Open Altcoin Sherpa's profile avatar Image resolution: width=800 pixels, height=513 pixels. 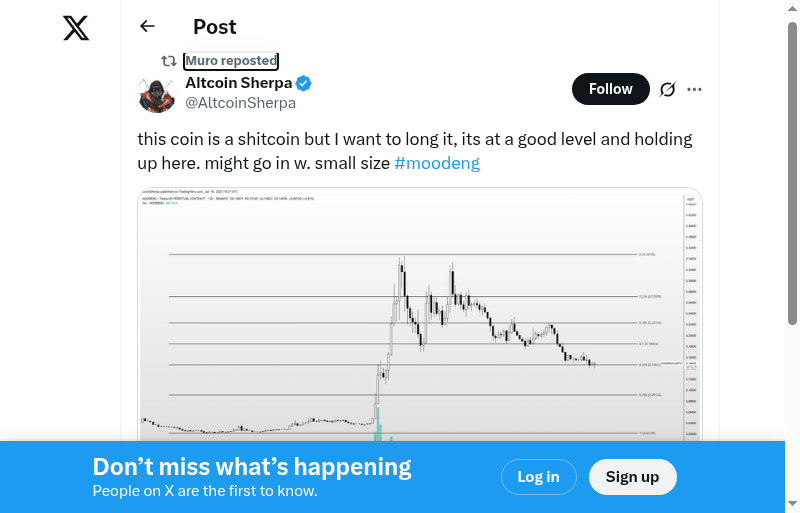[157, 94]
